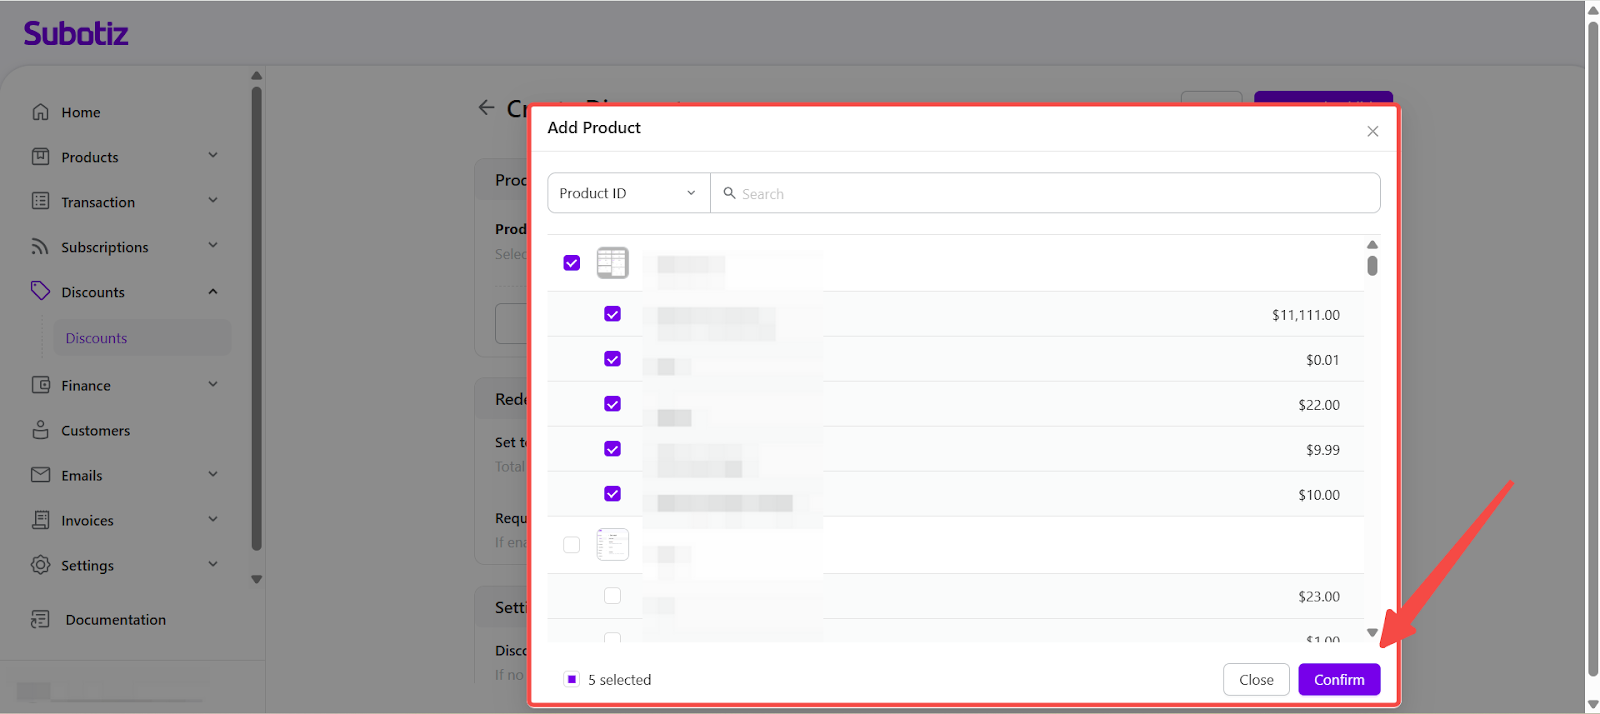Viewport: 1600px width, 714px height.
Task: Click the Subscriptions feed icon
Action: coord(40,247)
